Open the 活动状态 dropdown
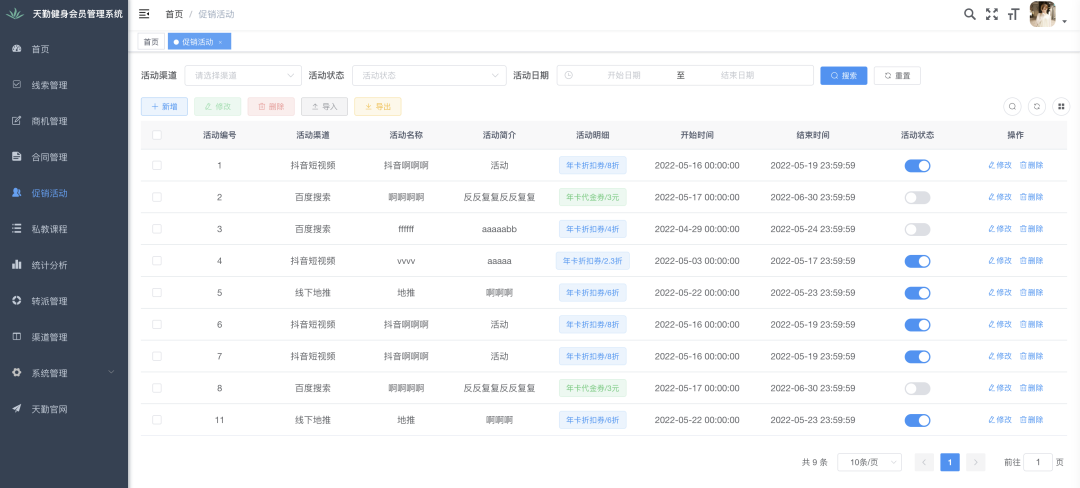This screenshot has width=1080, height=488. coord(429,75)
